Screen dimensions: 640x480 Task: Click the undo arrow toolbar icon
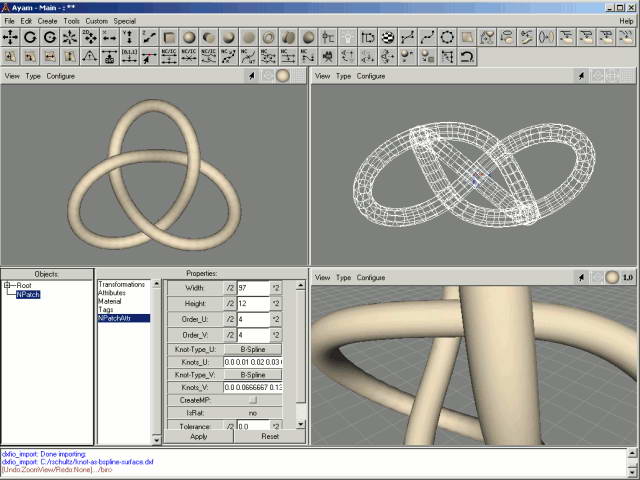[x=467, y=57]
